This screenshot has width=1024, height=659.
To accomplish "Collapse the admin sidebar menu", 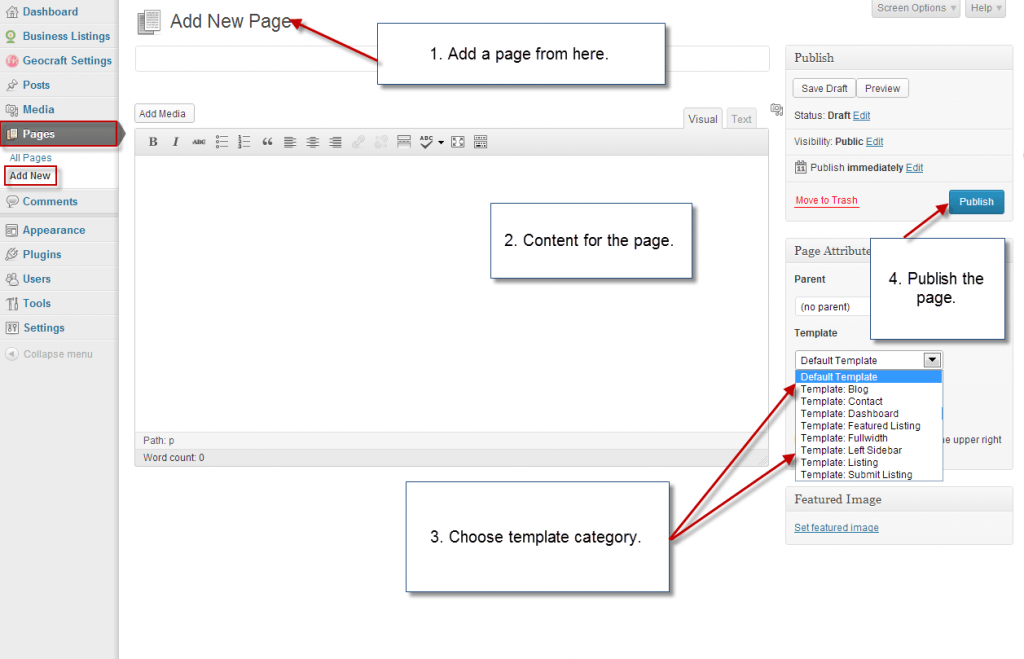I will pos(57,354).
